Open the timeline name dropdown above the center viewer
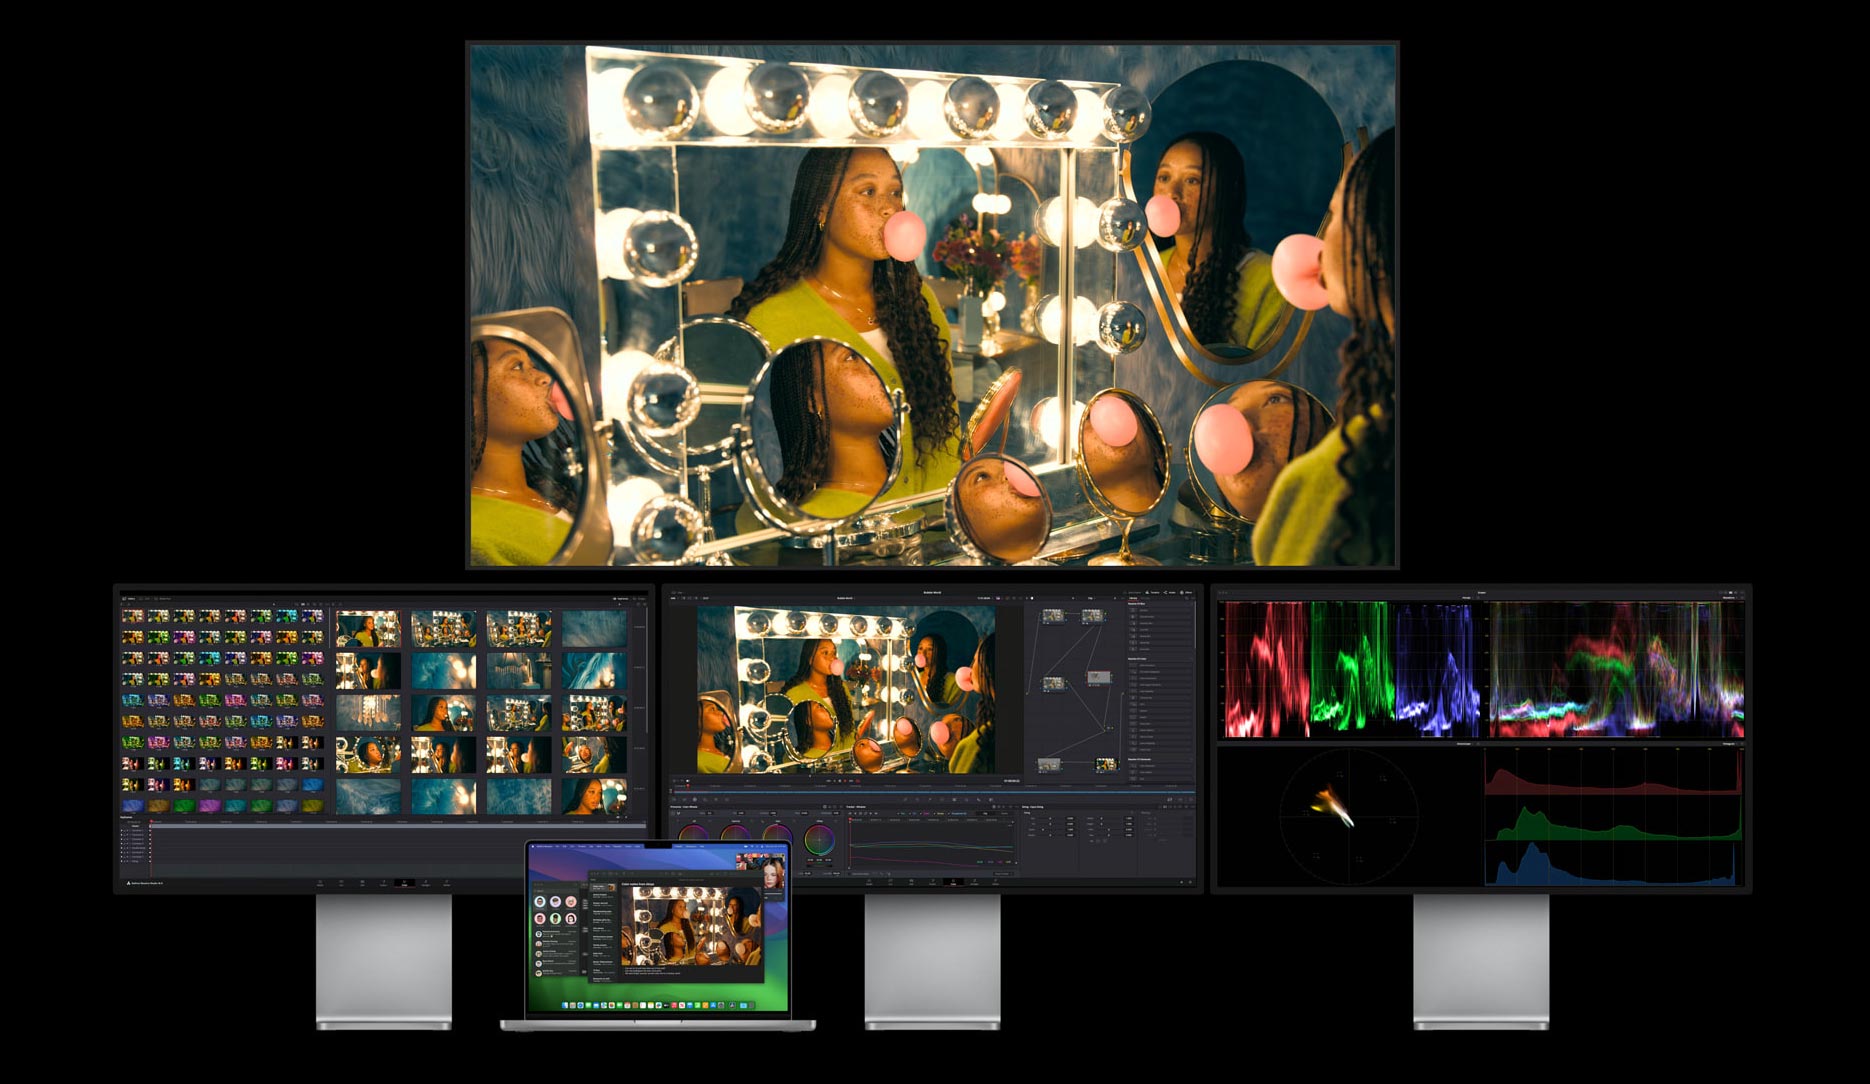This screenshot has width=1870, height=1084. [845, 598]
